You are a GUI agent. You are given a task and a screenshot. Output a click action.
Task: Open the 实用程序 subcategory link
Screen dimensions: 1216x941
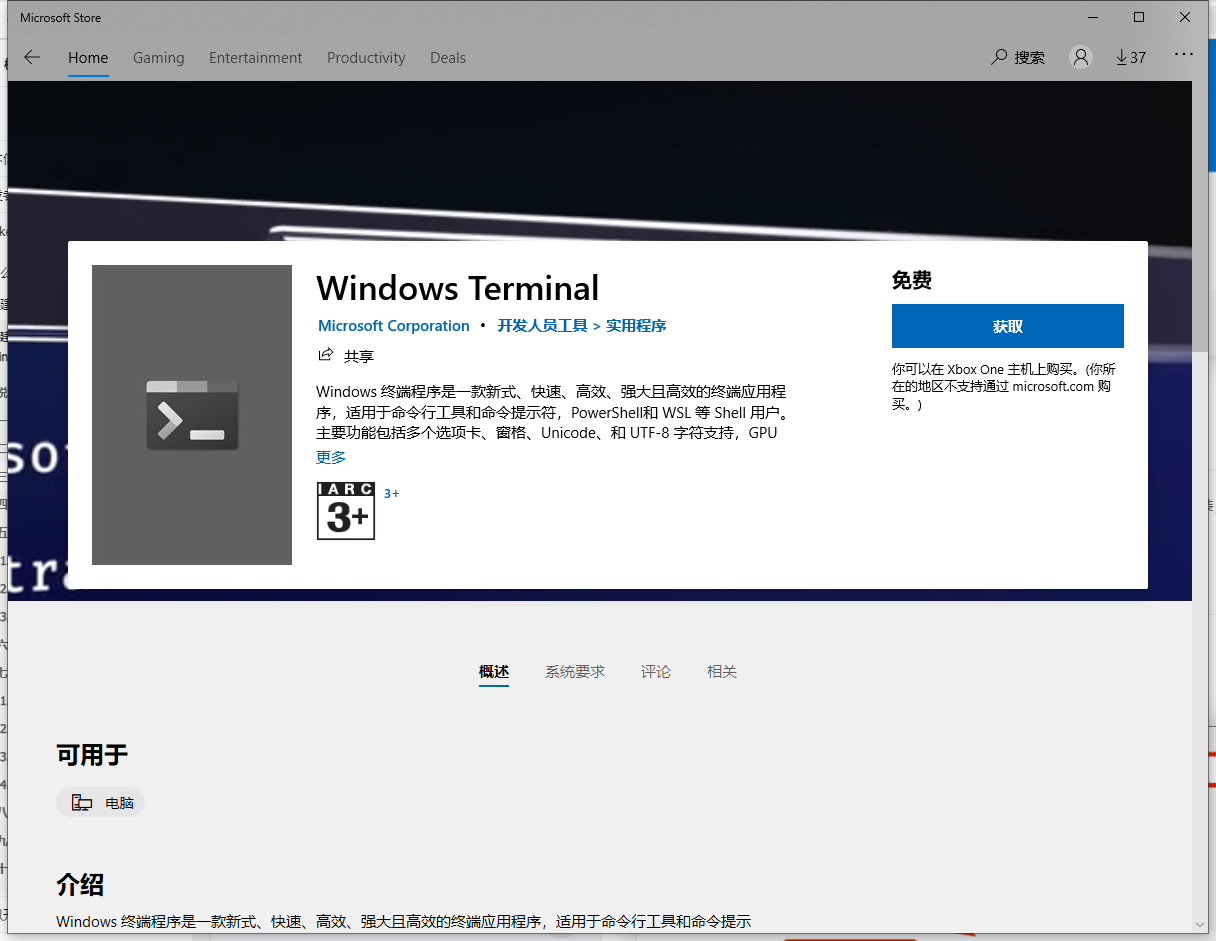[636, 326]
